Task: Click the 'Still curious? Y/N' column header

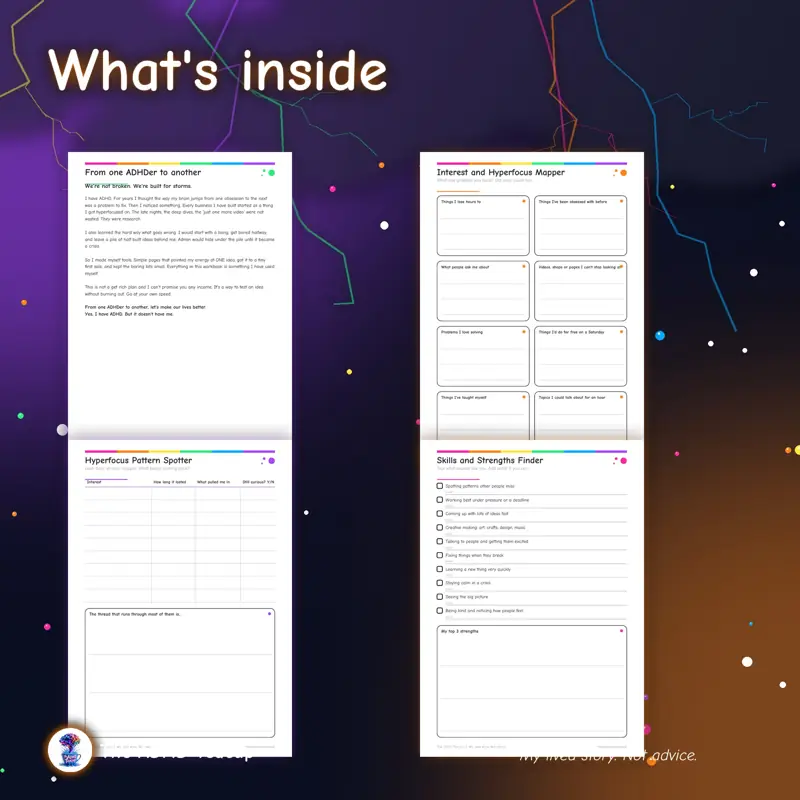Action: point(258,482)
